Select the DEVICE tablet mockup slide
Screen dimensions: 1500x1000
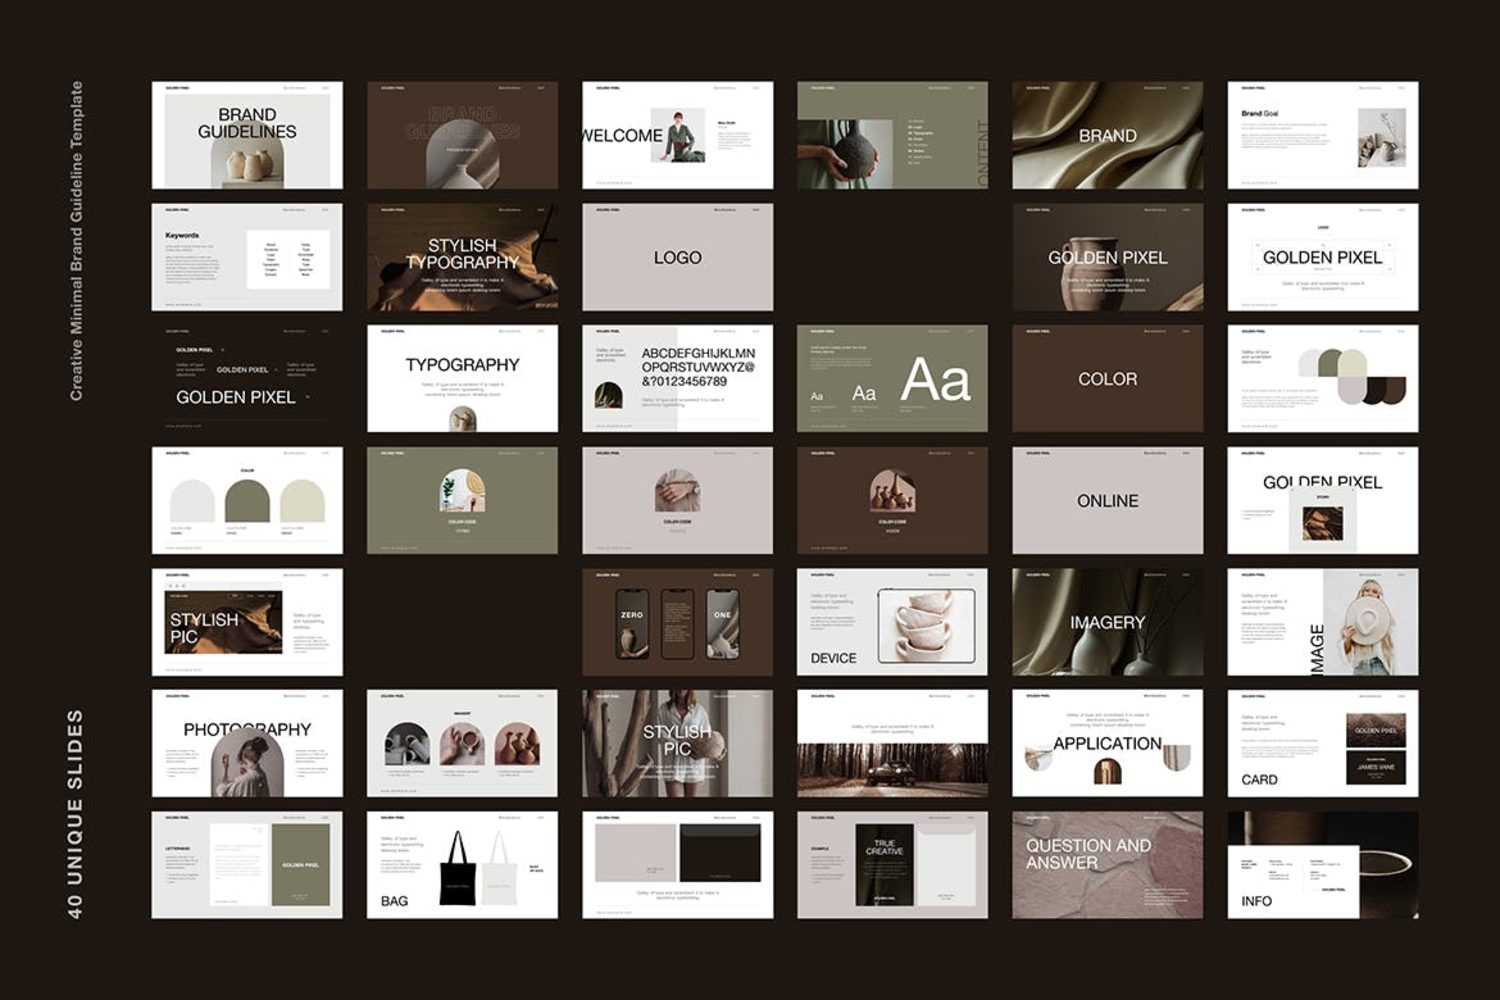[x=892, y=622]
